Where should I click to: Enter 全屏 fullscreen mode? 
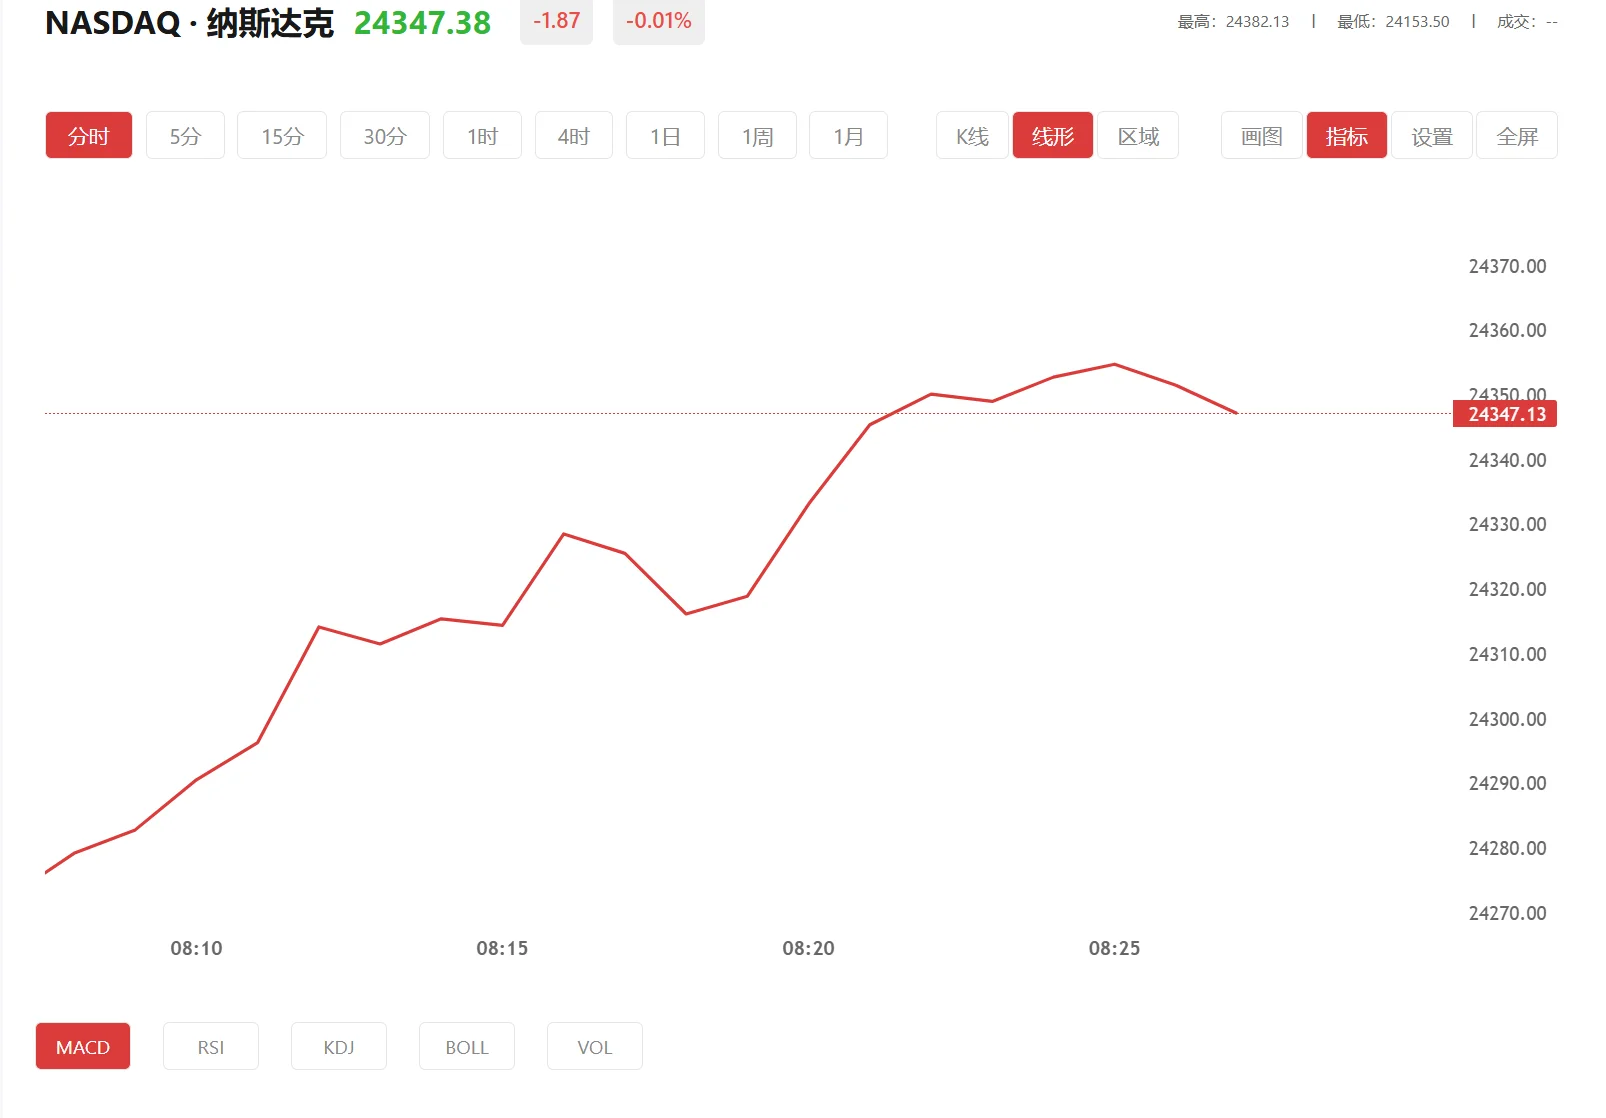pos(1517,135)
